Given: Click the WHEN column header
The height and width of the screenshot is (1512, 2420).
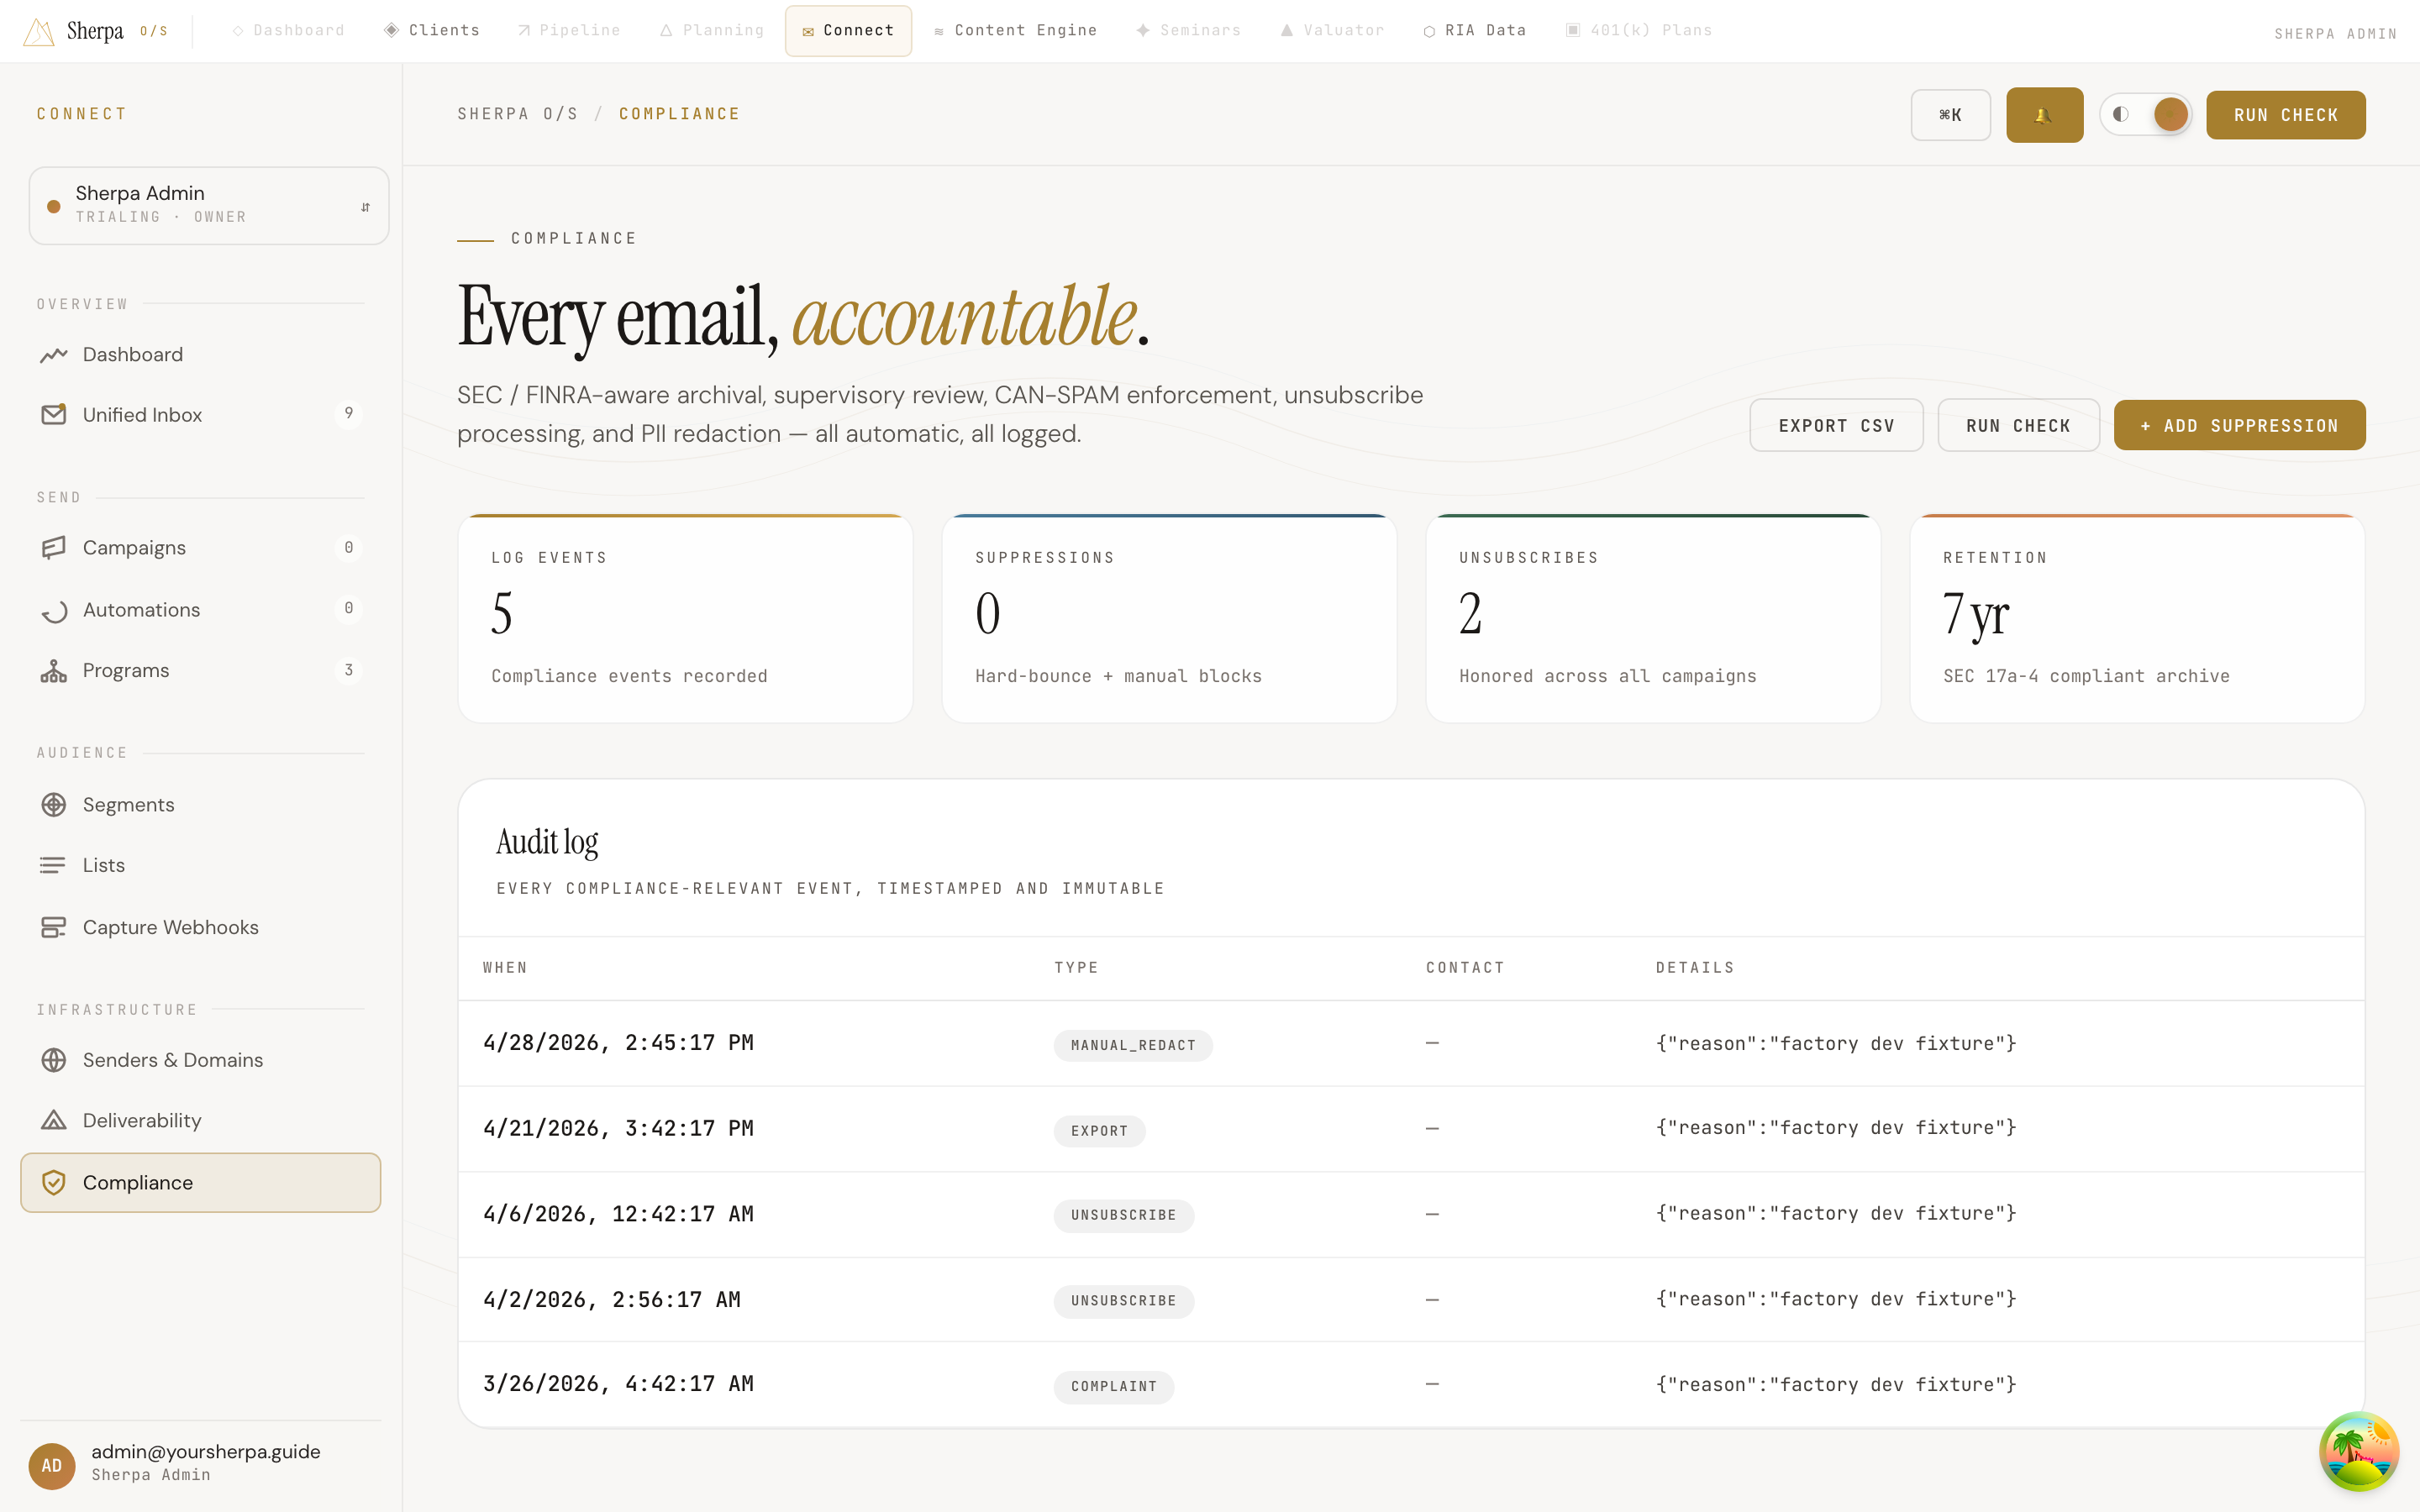Looking at the screenshot, I should [505, 968].
